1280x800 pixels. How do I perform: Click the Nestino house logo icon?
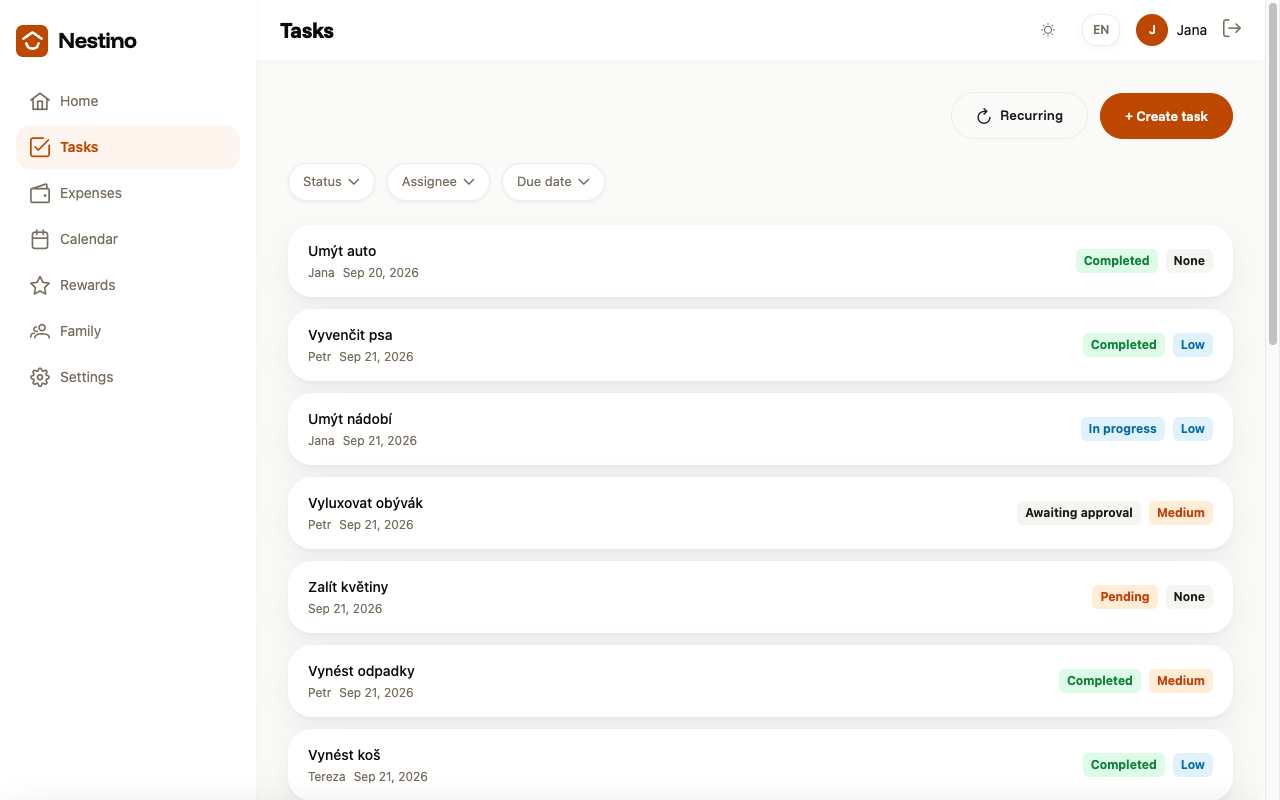click(x=32, y=41)
